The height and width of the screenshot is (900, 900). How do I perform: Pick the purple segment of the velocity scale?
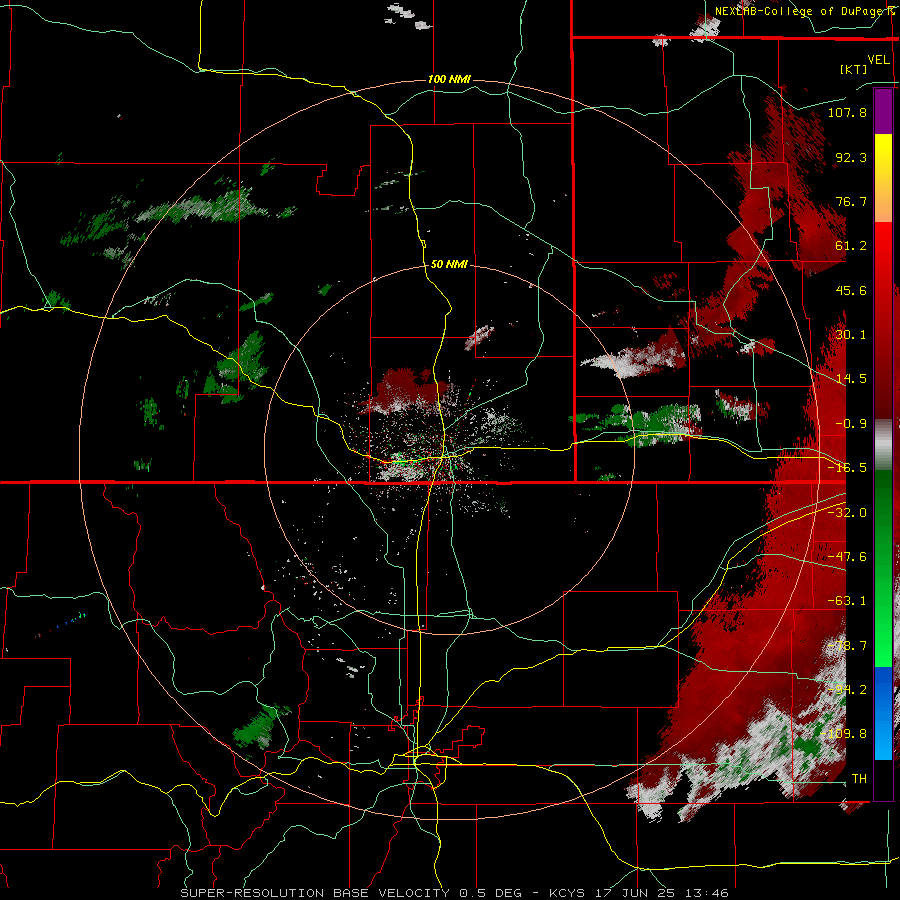pyautogui.click(x=883, y=111)
